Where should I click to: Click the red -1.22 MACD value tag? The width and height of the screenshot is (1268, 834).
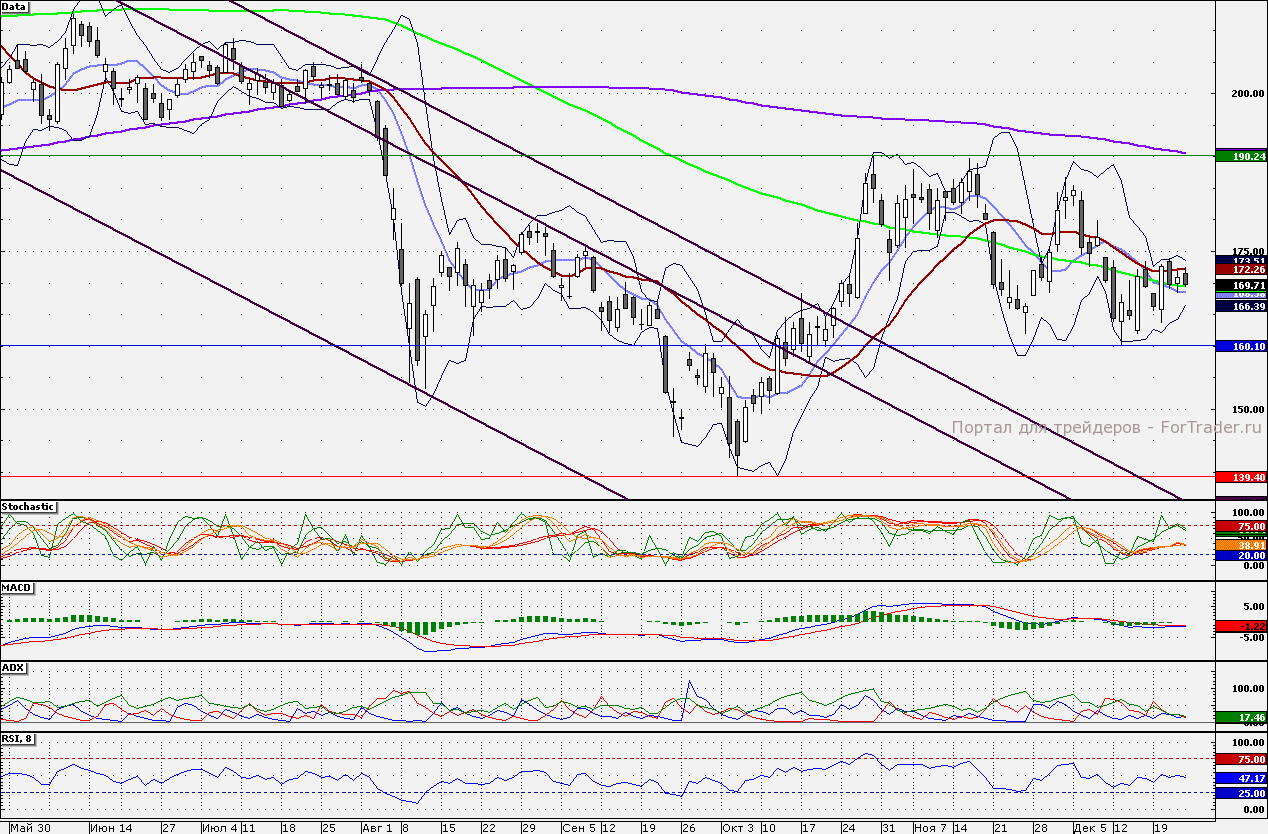[1239, 626]
